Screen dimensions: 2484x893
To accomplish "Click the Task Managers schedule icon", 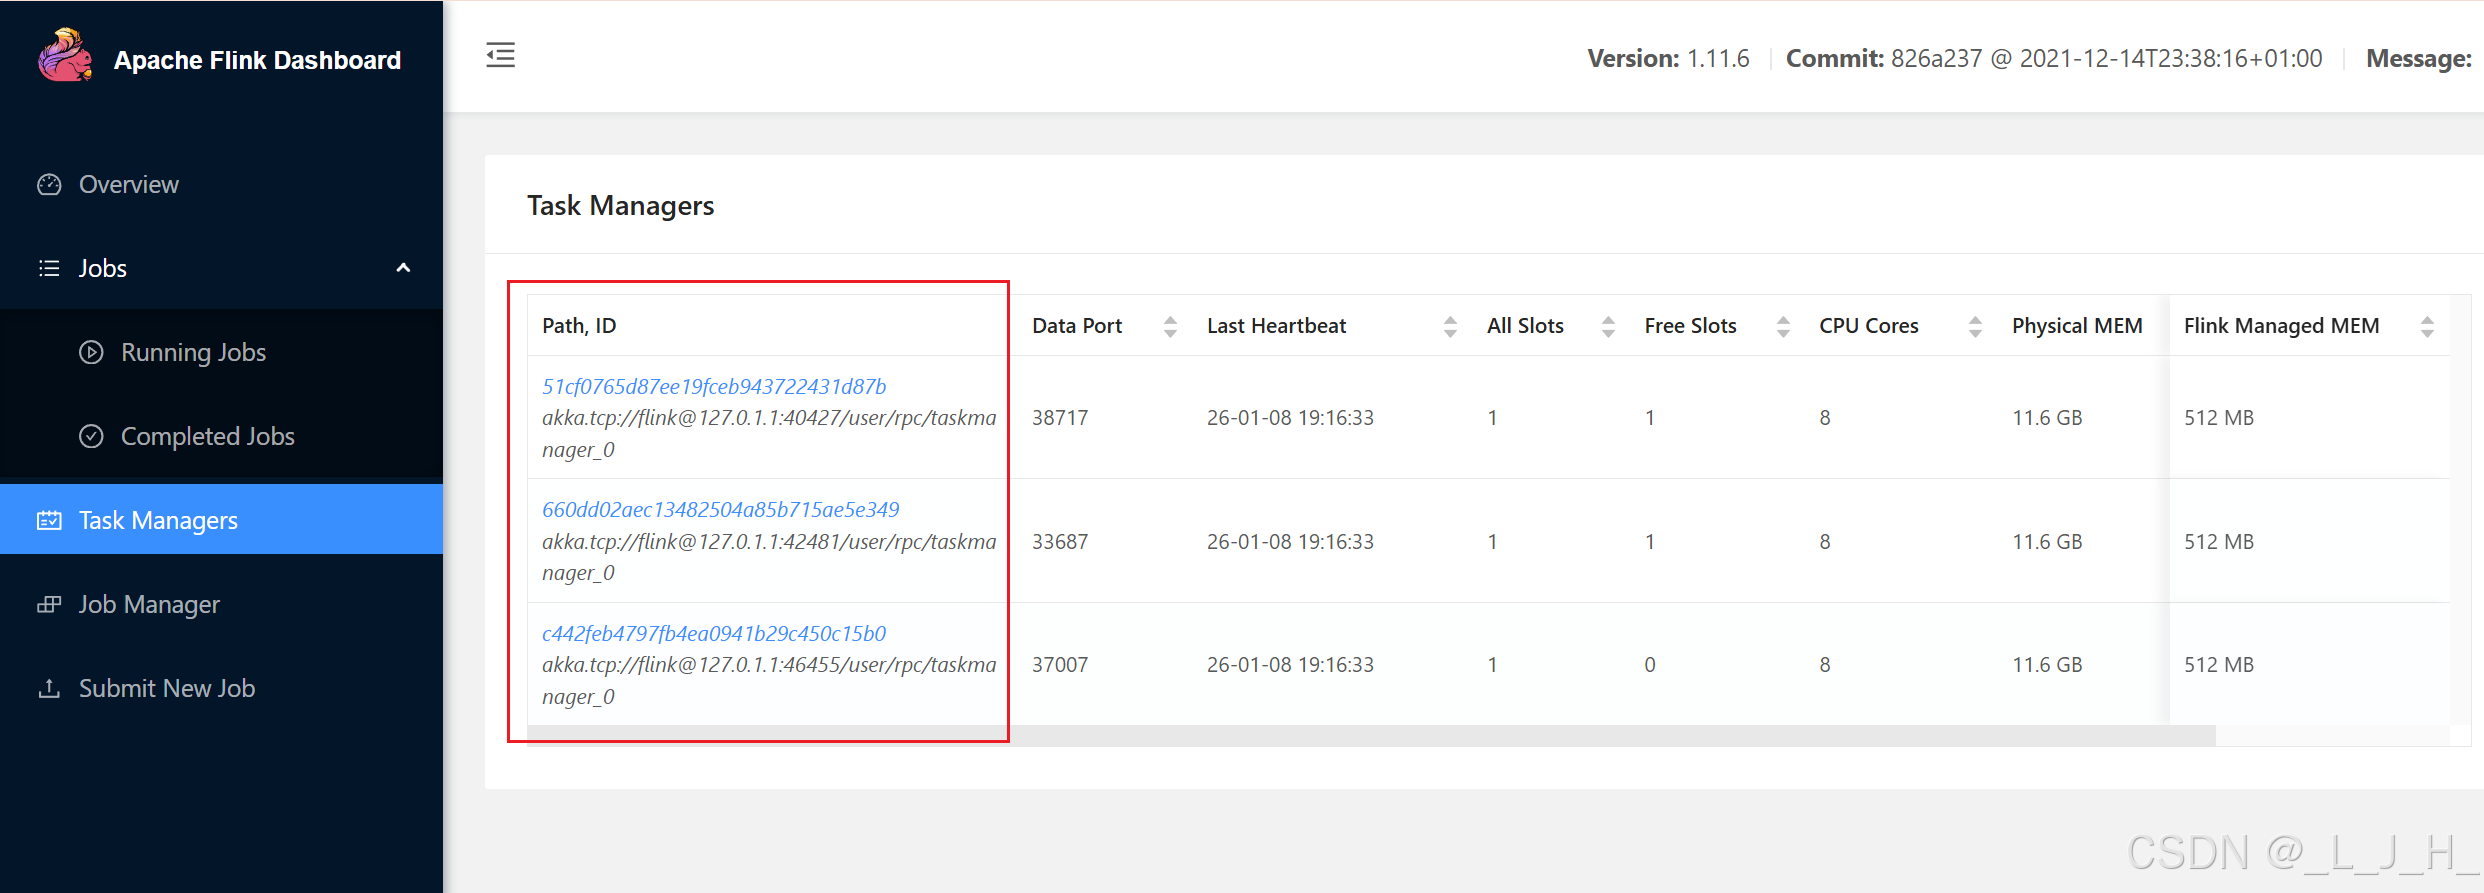I will point(49,520).
